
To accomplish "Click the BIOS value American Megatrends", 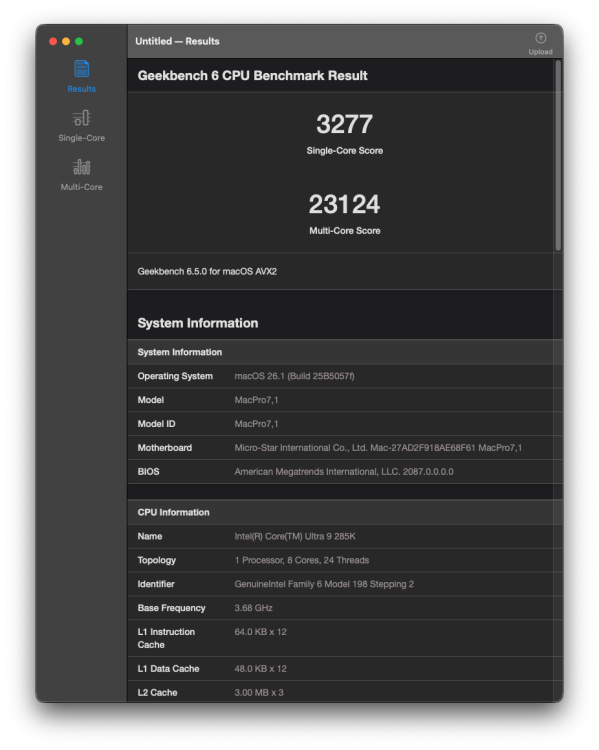I will click(x=344, y=472).
